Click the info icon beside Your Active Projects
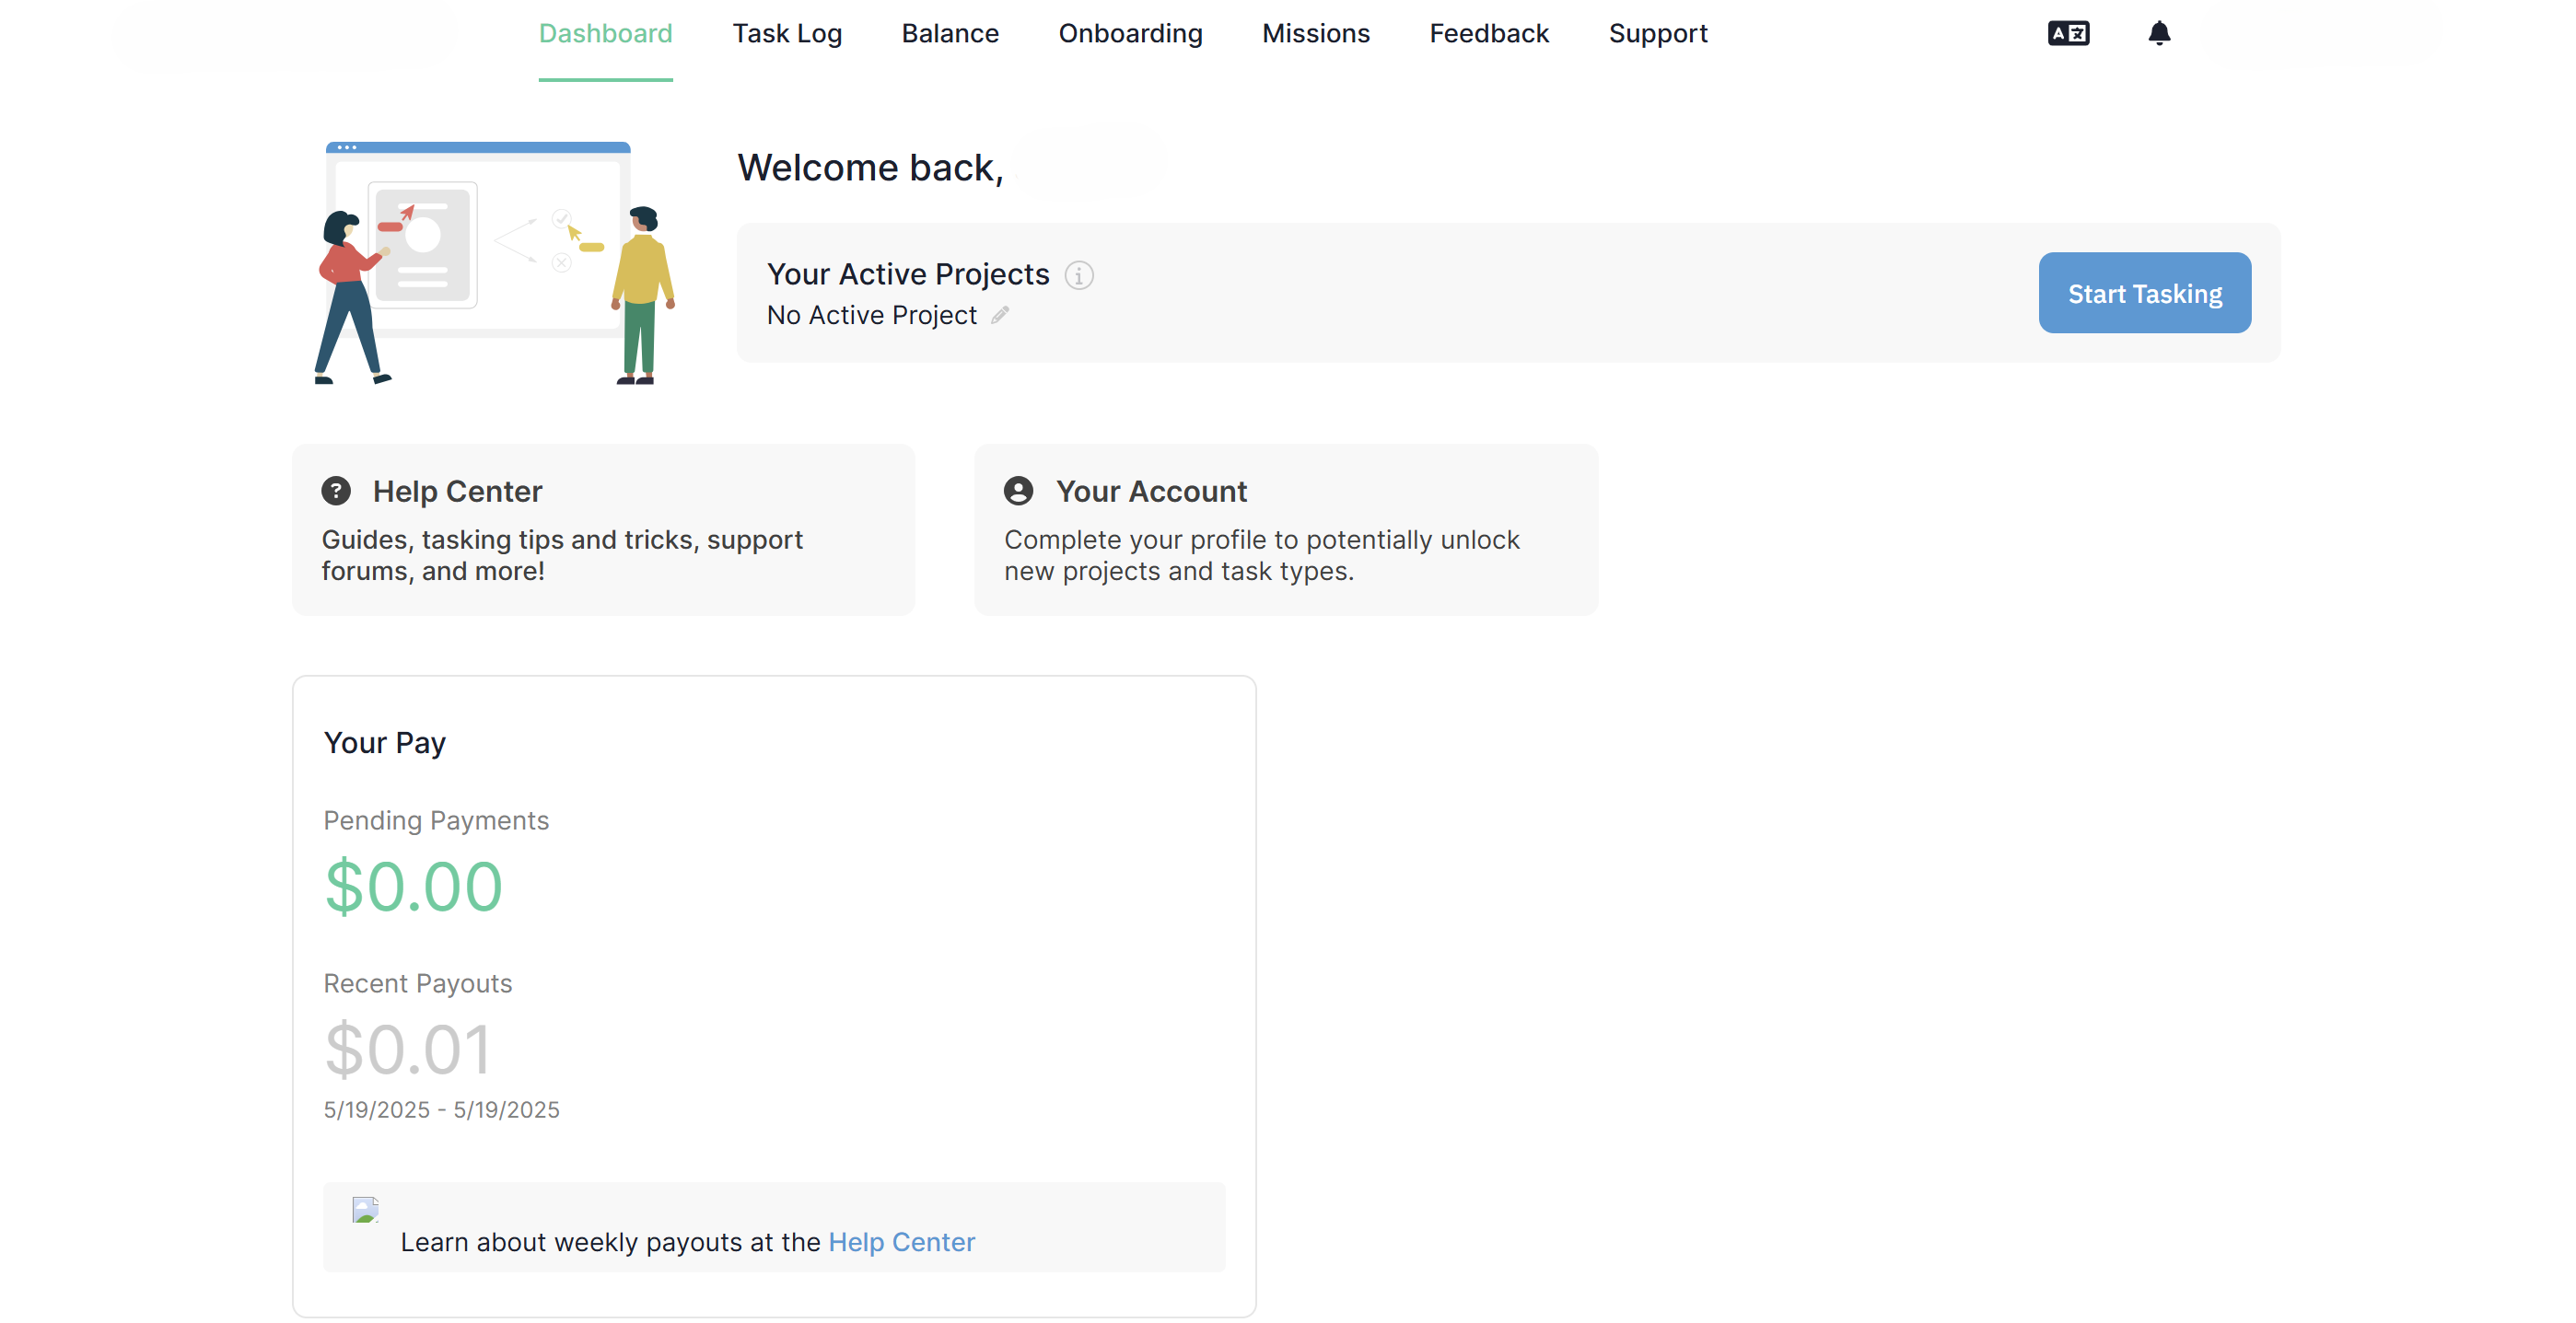This screenshot has width=2576, height=1323. [1079, 275]
